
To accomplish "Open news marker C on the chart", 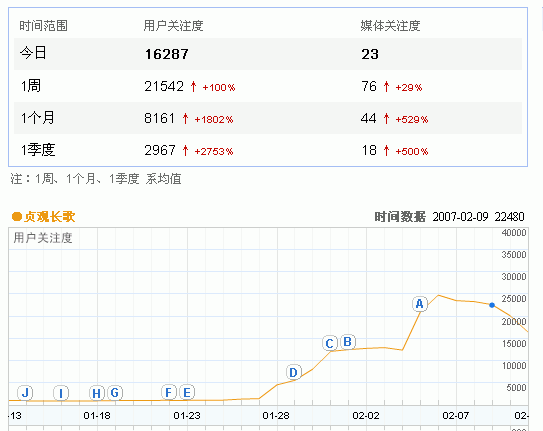I will click(x=330, y=343).
